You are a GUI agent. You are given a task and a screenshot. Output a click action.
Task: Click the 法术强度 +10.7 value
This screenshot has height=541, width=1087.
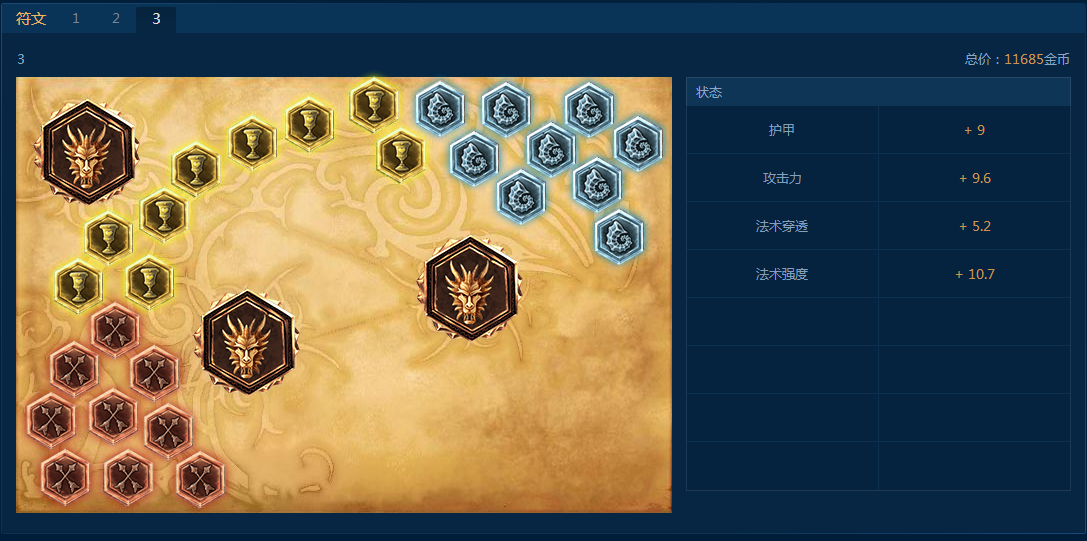coord(975,274)
